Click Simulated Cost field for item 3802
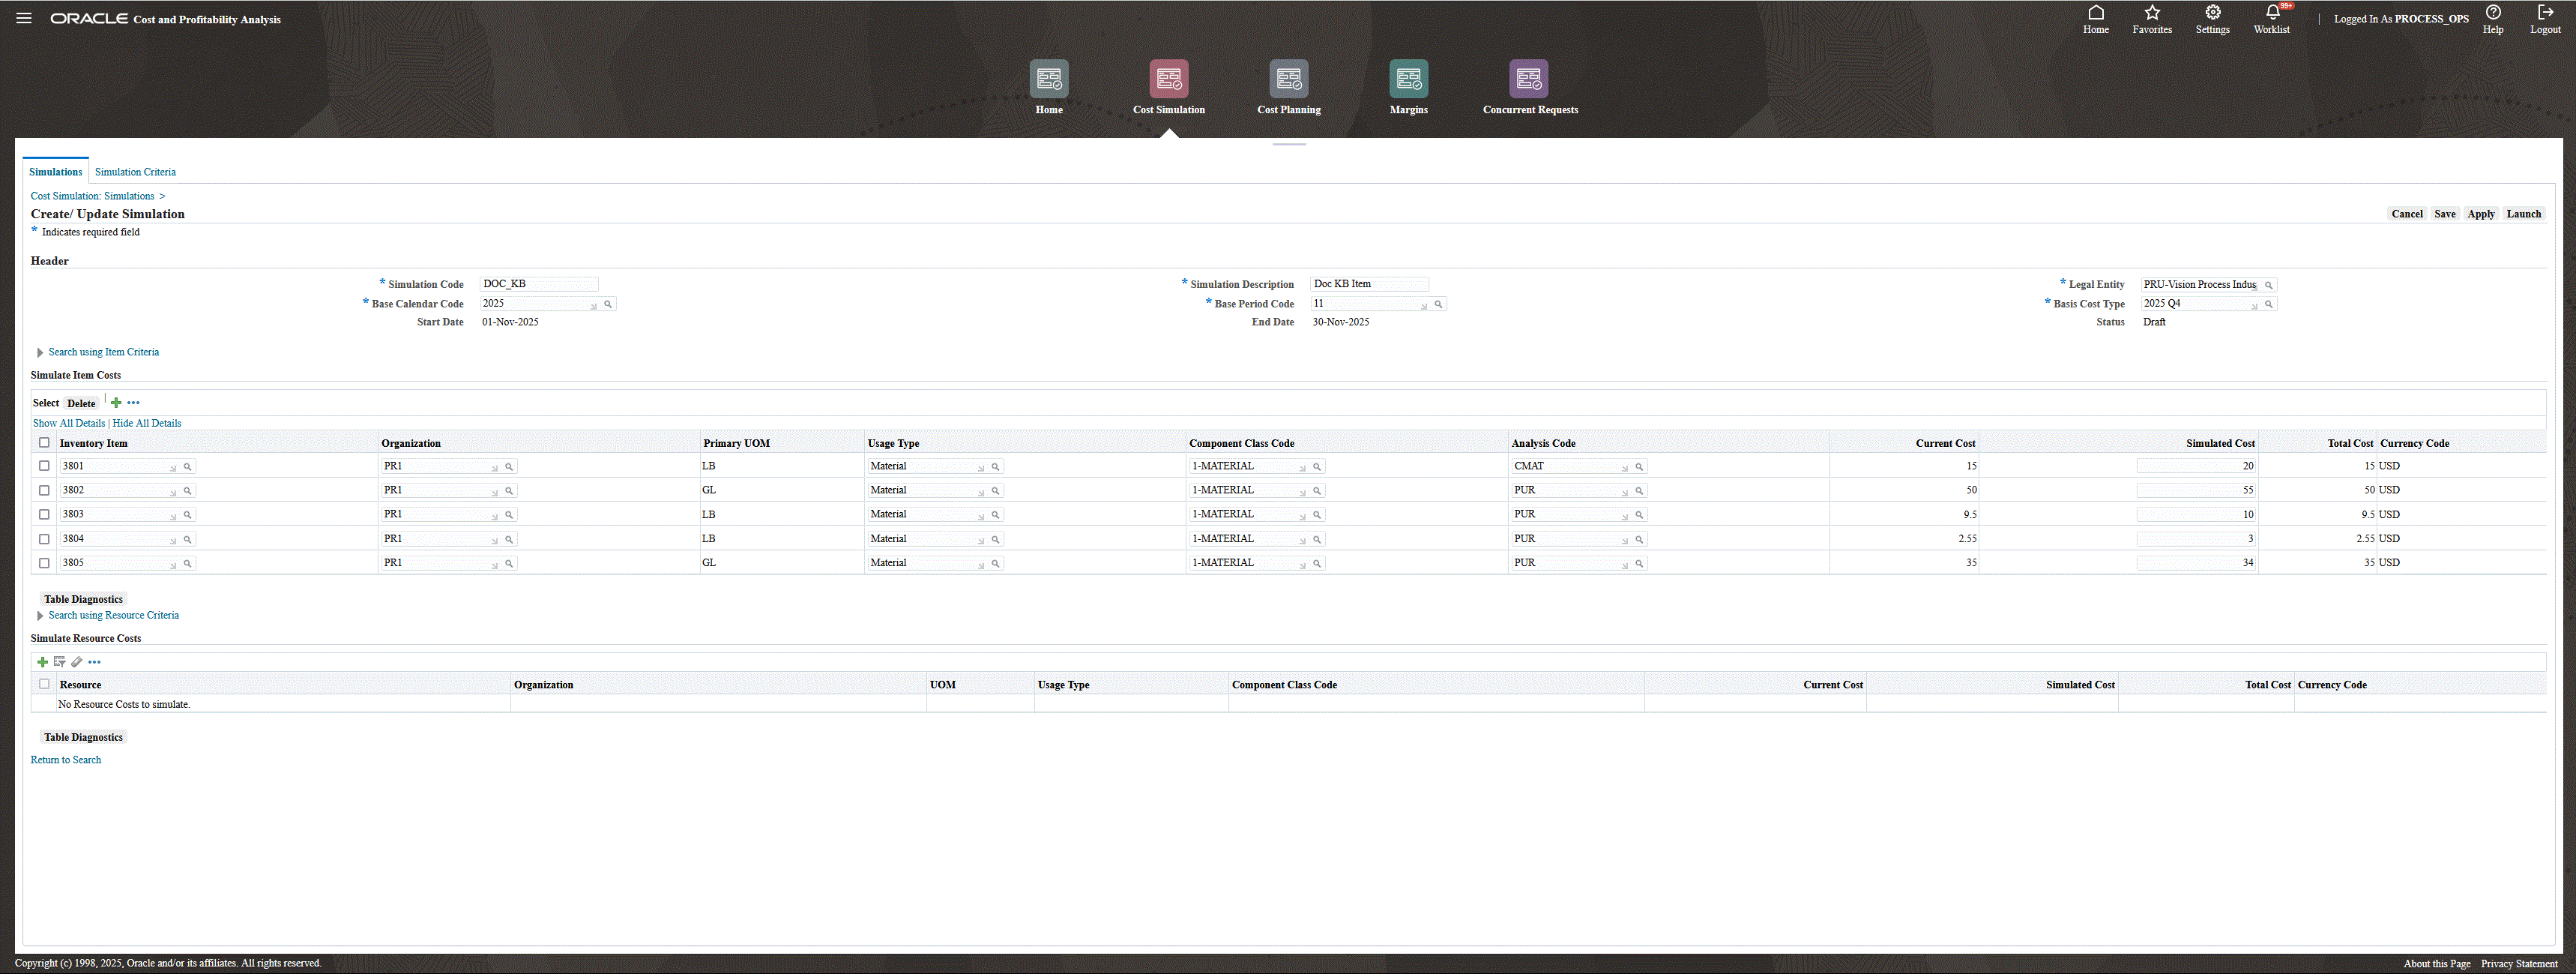The height and width of the screenshot is (974, 2576). pos(2196,490)
